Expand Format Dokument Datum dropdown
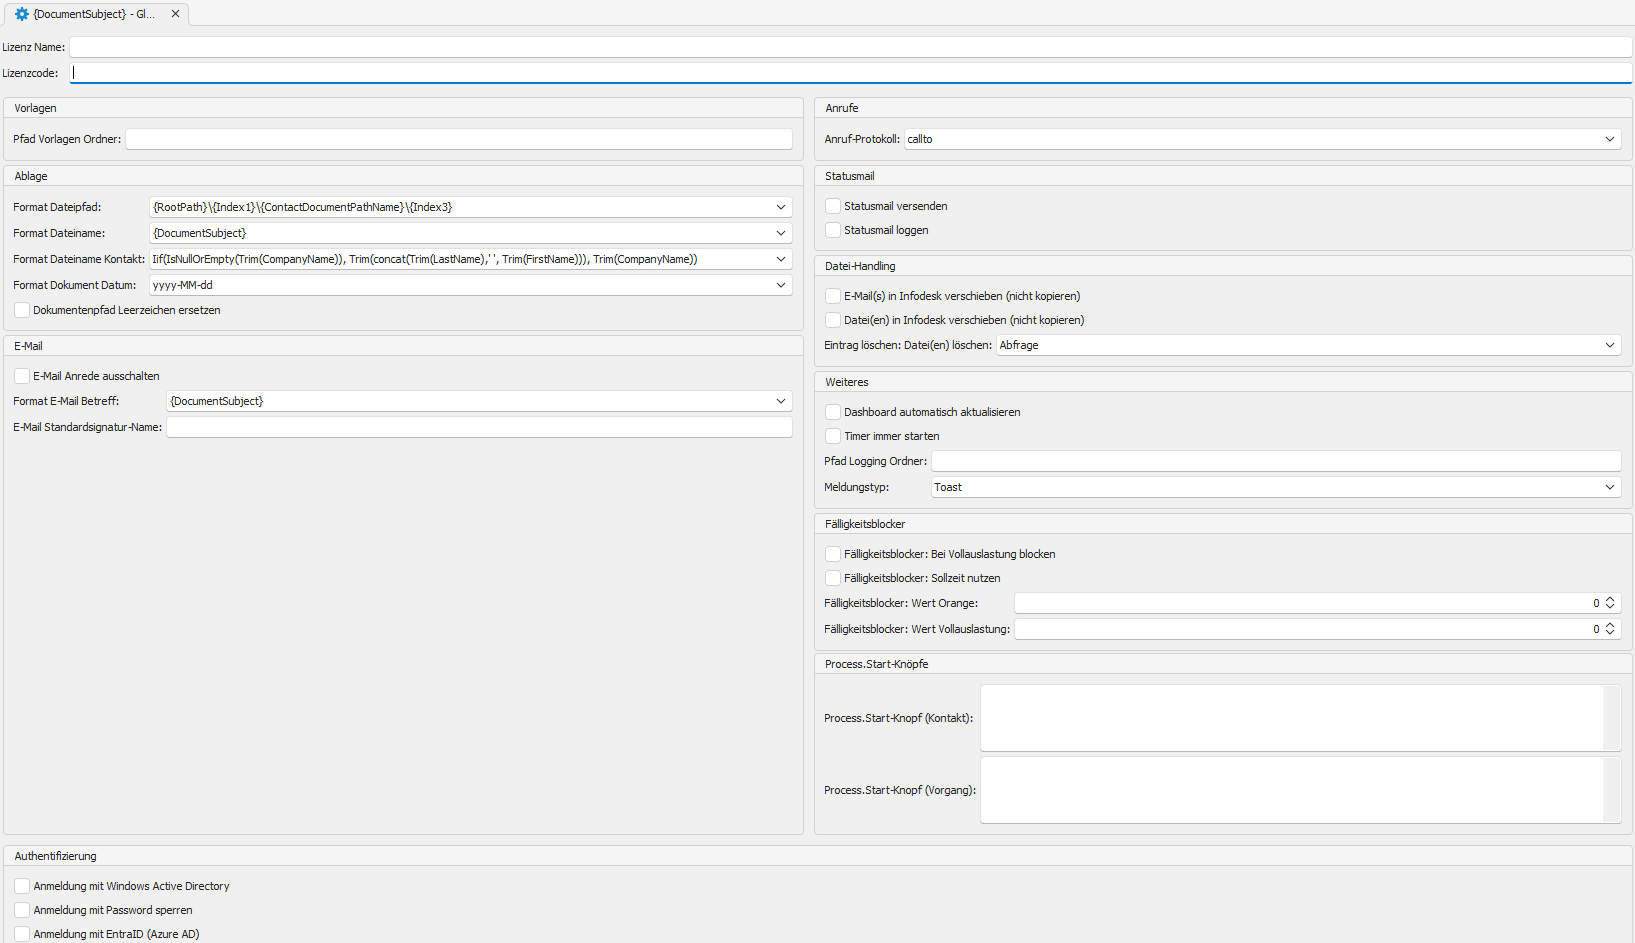The height and width of the screenshot is (943, 1635). click(x=780, y=285)
